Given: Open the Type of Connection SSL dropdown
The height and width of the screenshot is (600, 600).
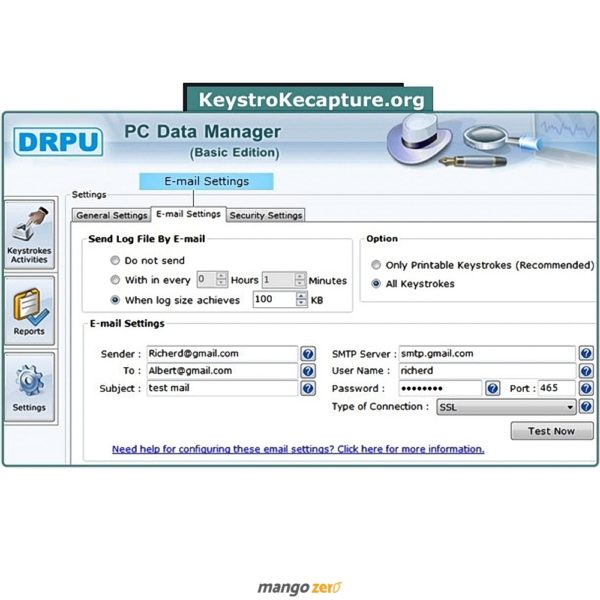Looking at the screenshot, I should (x=506, y=407).
